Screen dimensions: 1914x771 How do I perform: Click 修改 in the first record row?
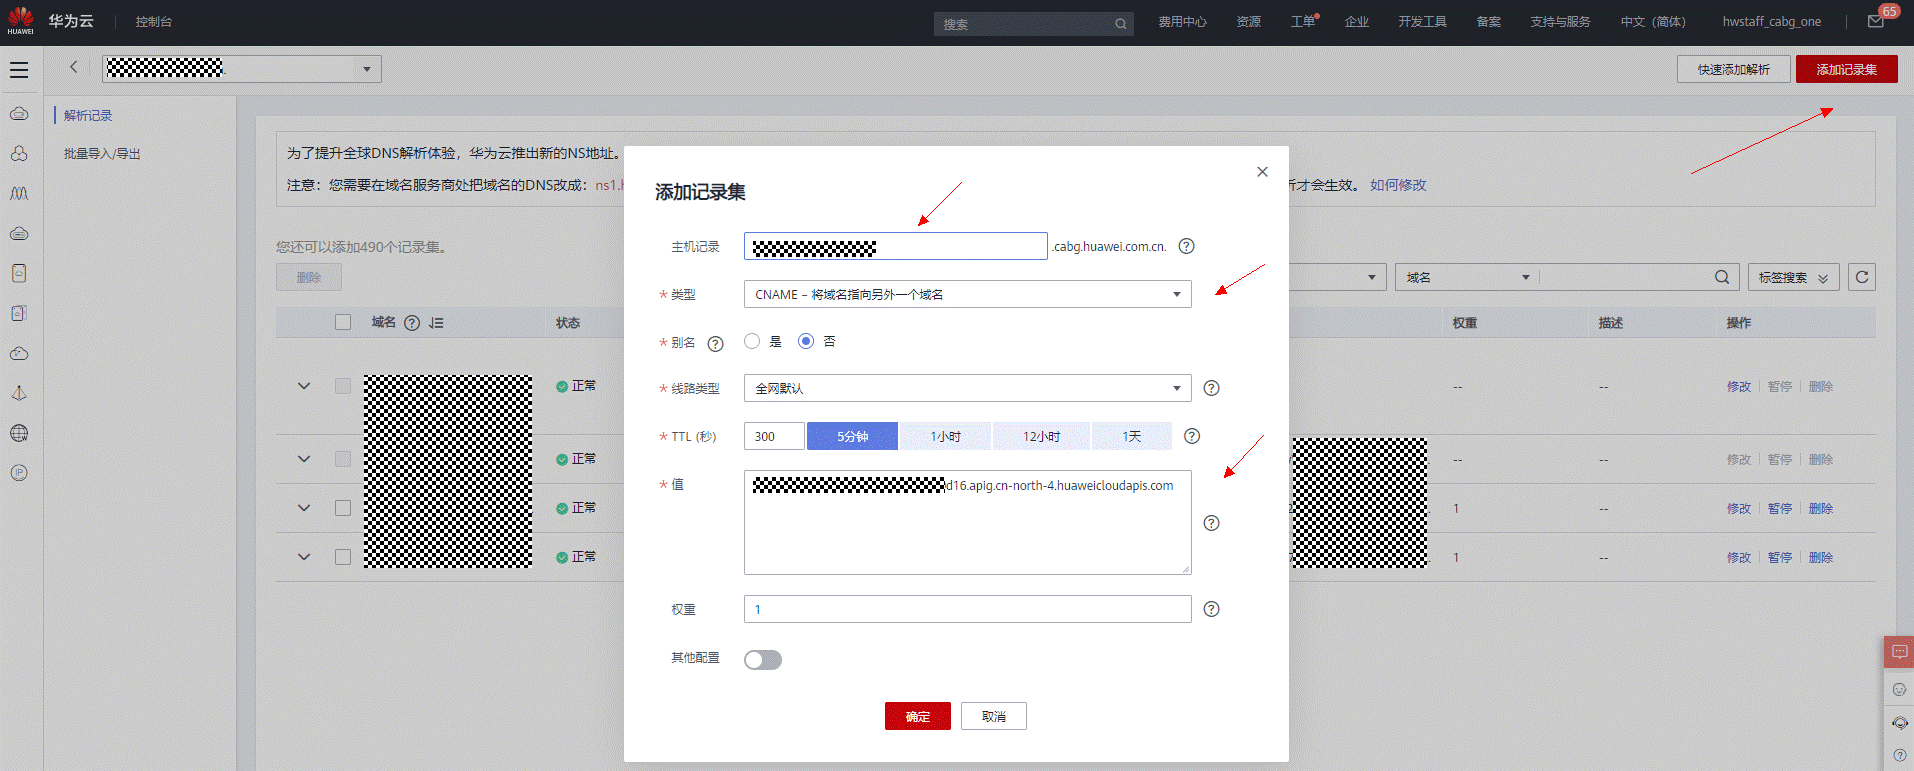click(1739, 387)
